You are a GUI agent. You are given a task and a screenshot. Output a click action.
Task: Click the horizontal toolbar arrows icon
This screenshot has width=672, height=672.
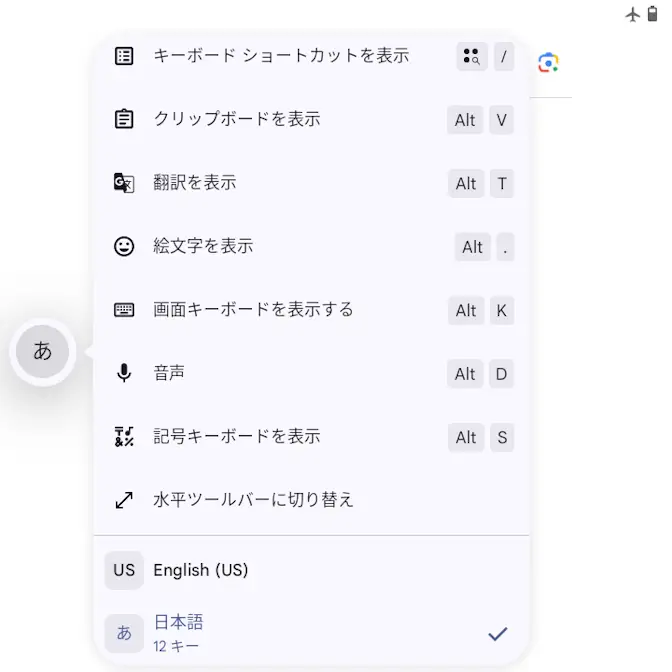click(x=124, y=500)
